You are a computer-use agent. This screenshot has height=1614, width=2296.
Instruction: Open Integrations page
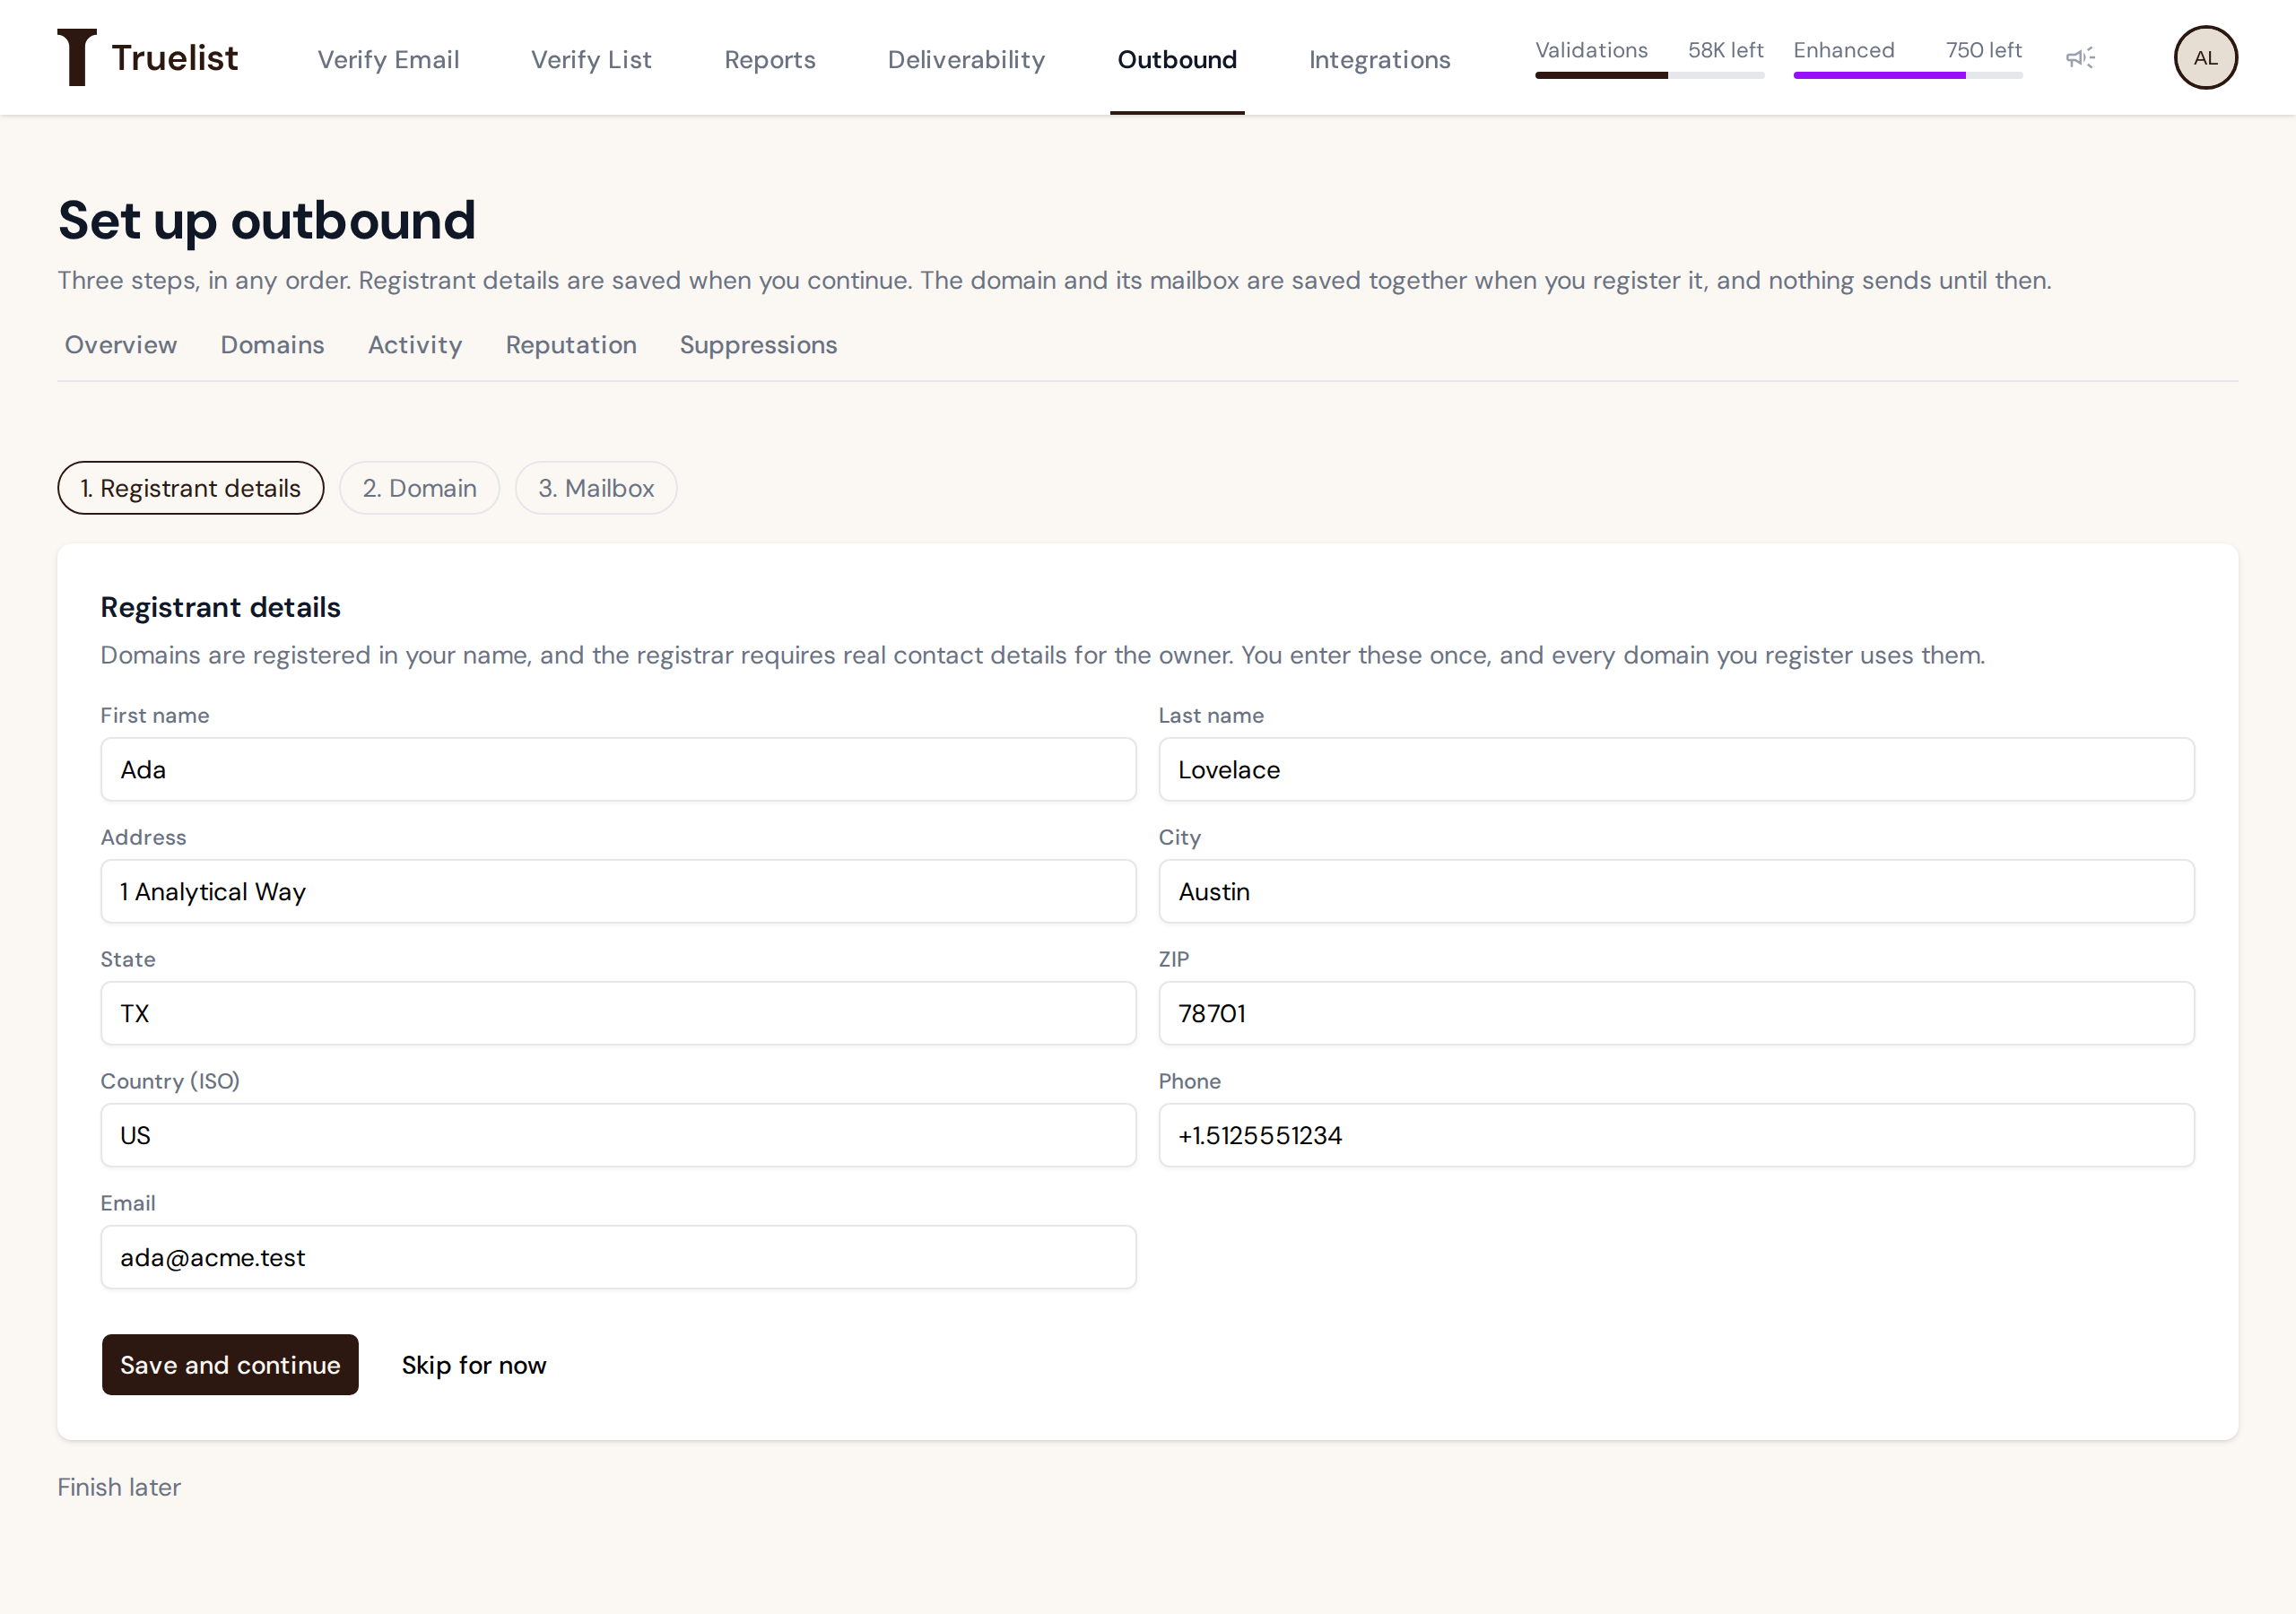(x=1379, y=59)
